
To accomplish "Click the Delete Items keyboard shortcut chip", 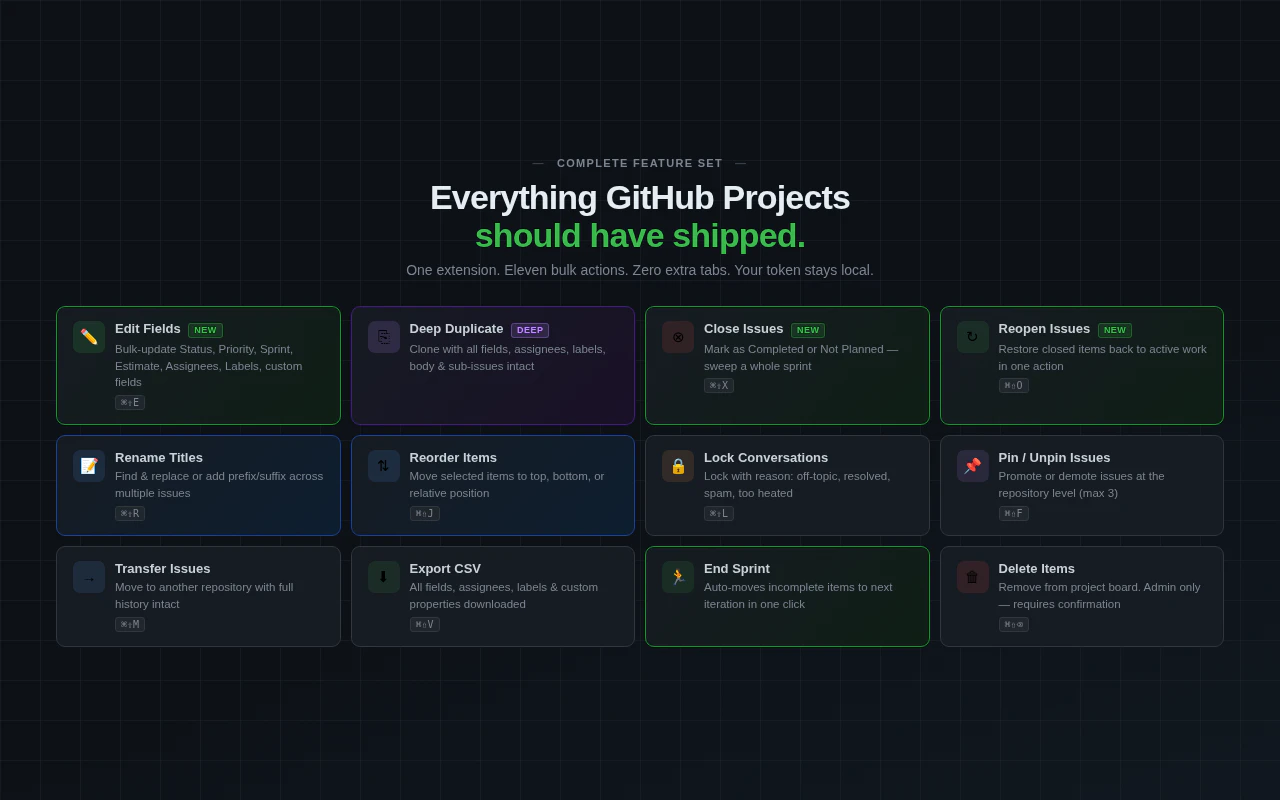I will coord(1013,625).
